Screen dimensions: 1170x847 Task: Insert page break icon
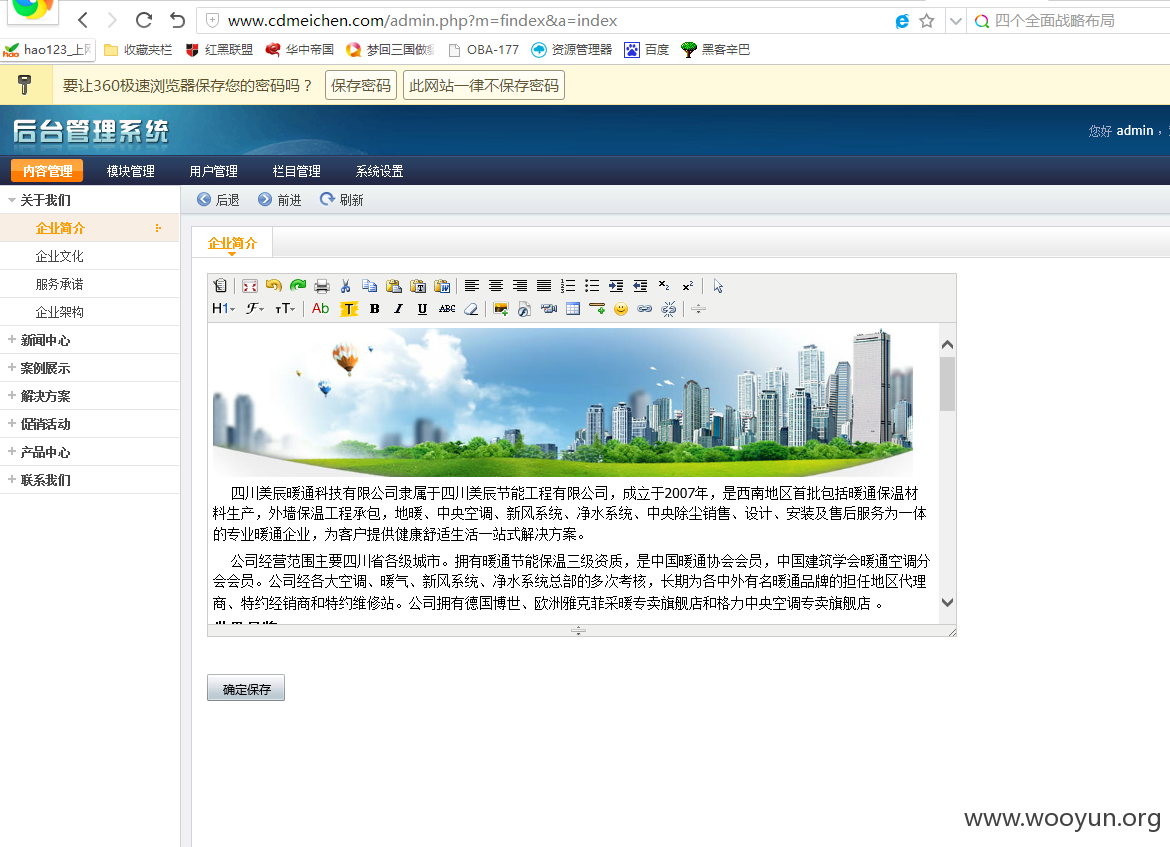[698, 309]
